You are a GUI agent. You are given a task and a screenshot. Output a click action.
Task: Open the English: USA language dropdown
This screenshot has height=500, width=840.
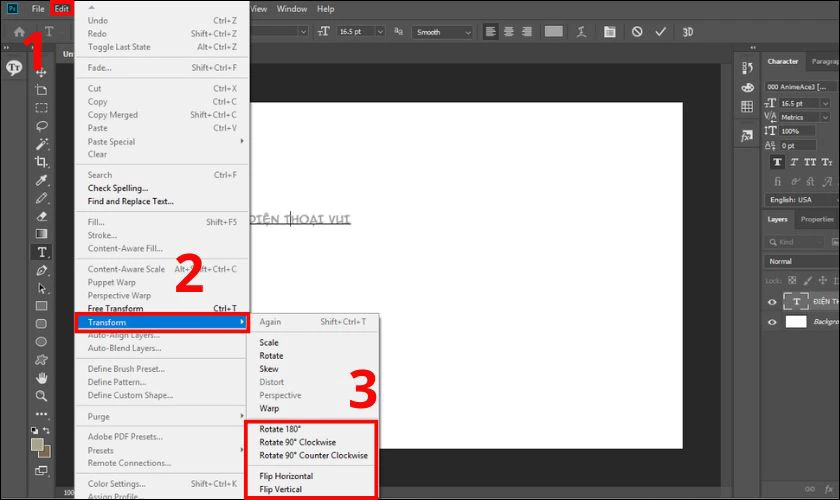coord(801,199)
